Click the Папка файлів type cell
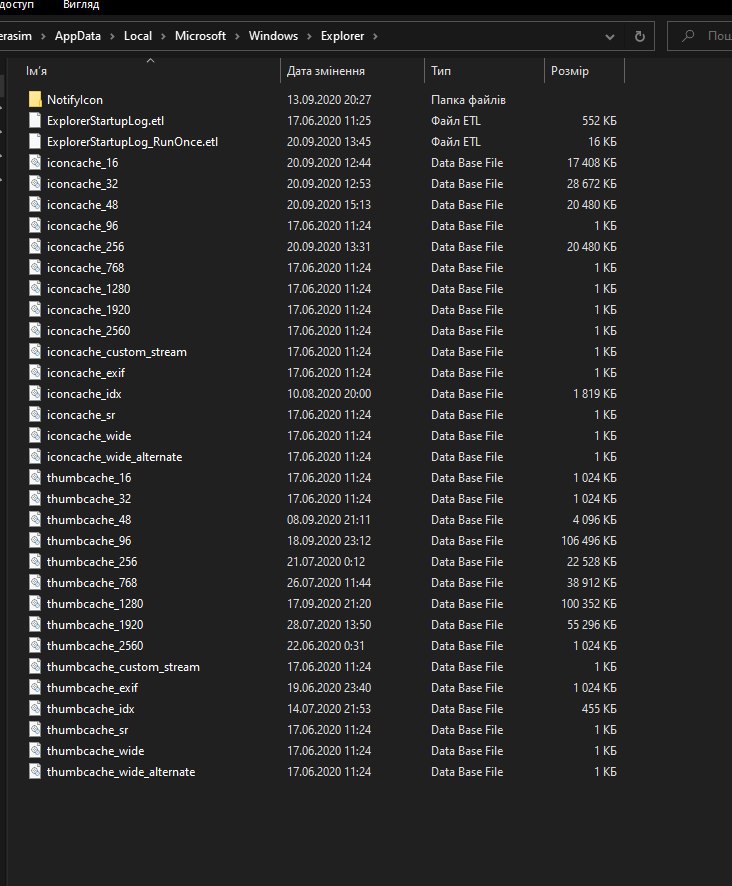 tap(468, 100)
